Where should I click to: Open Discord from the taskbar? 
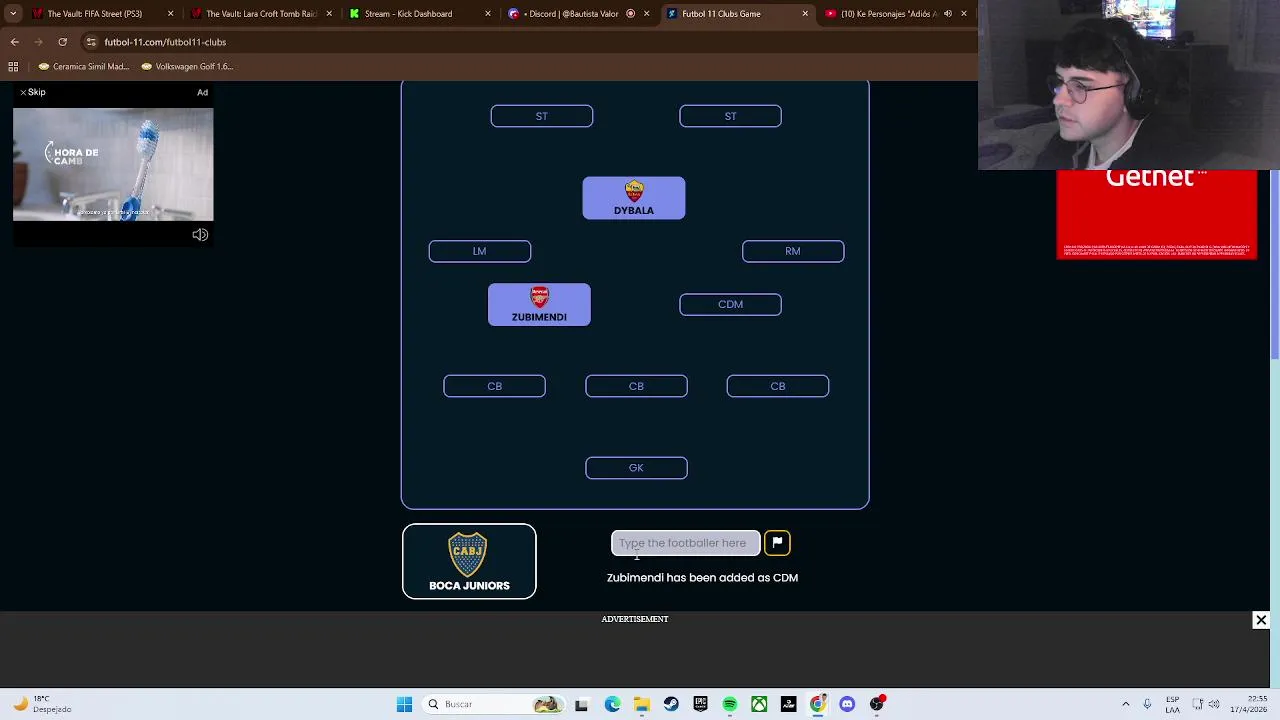pyautogui.click(x=847, y=704)
